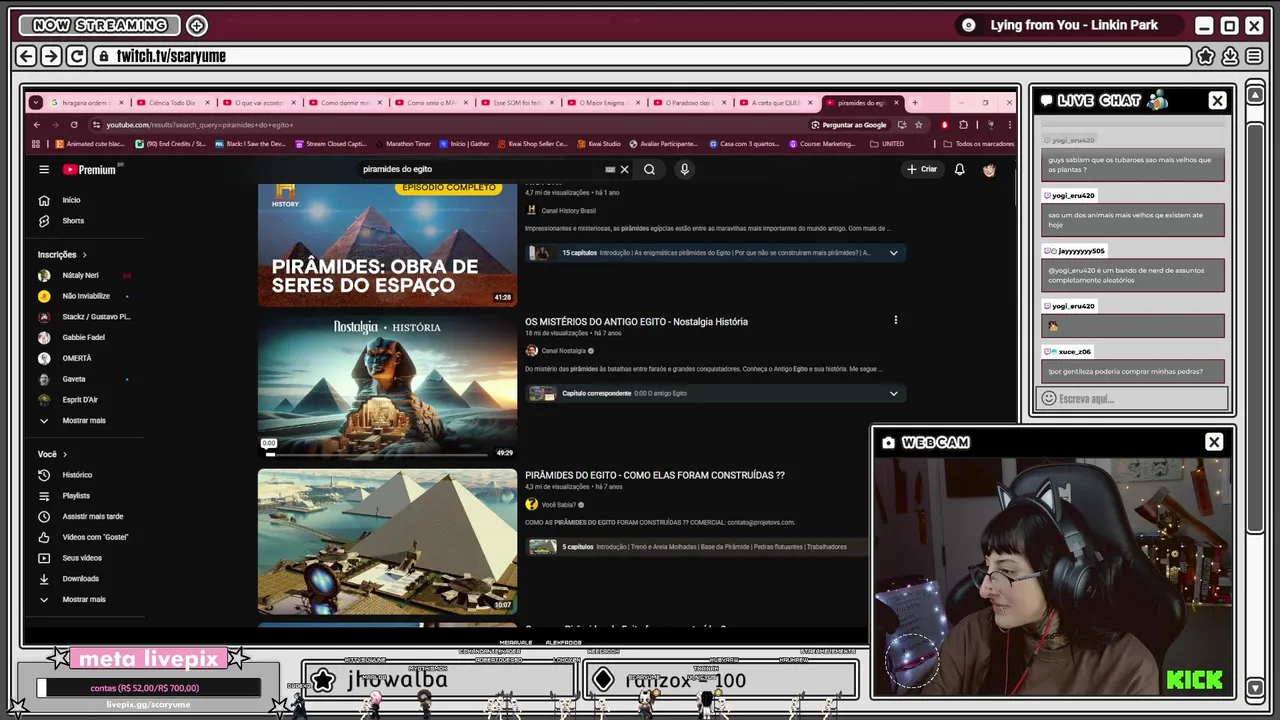Start voice search with the microphone

(684, 170)
